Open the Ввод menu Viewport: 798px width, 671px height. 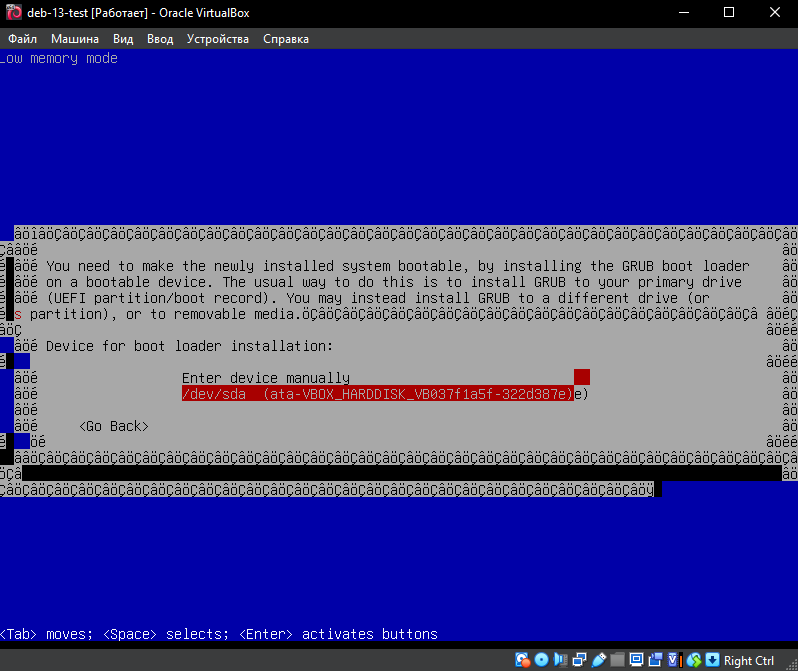(160, 39)
